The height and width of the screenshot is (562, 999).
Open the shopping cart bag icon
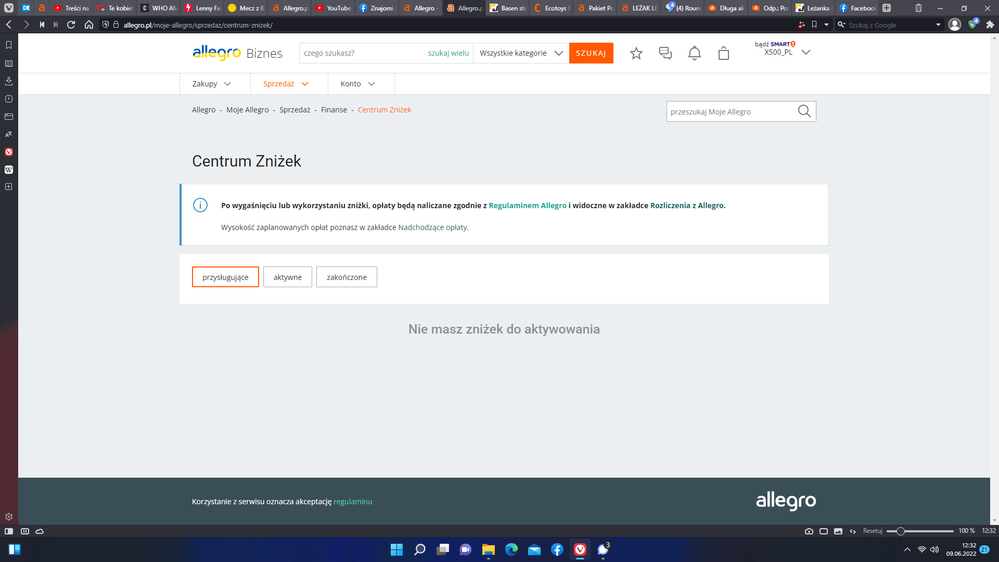coord(723,53)
